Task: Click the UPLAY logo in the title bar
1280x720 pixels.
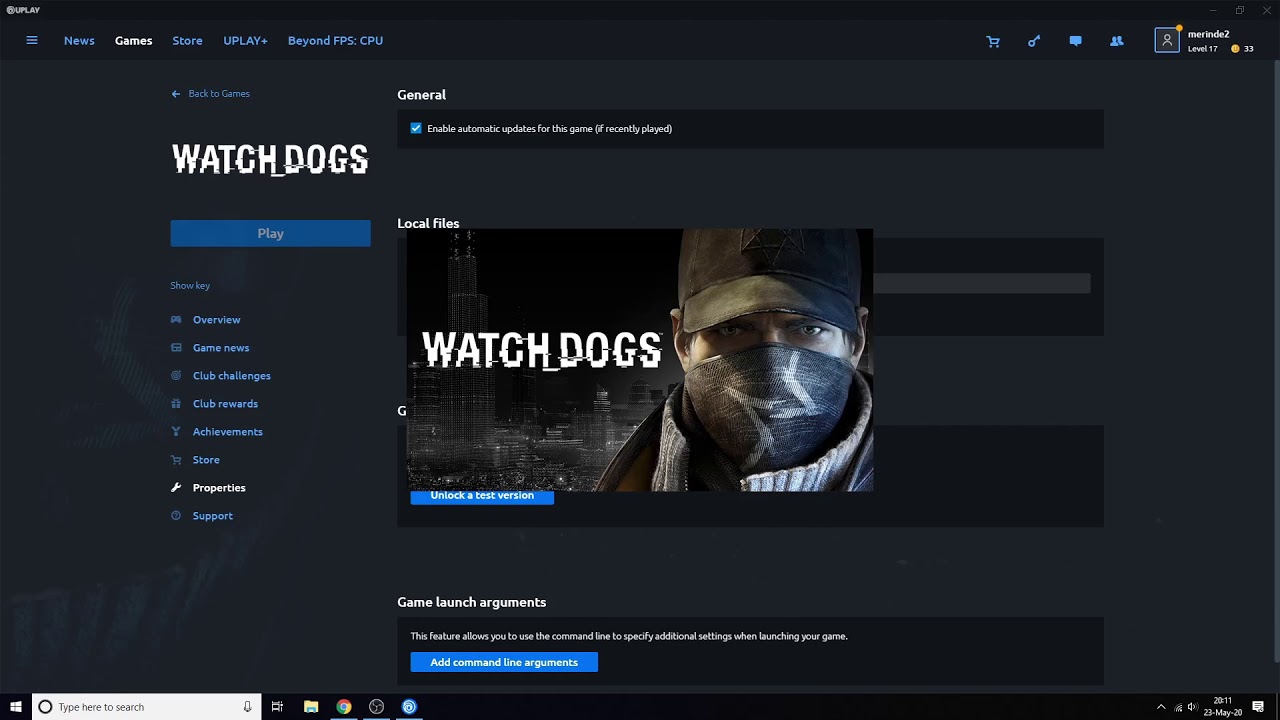Action: point(22,10)
